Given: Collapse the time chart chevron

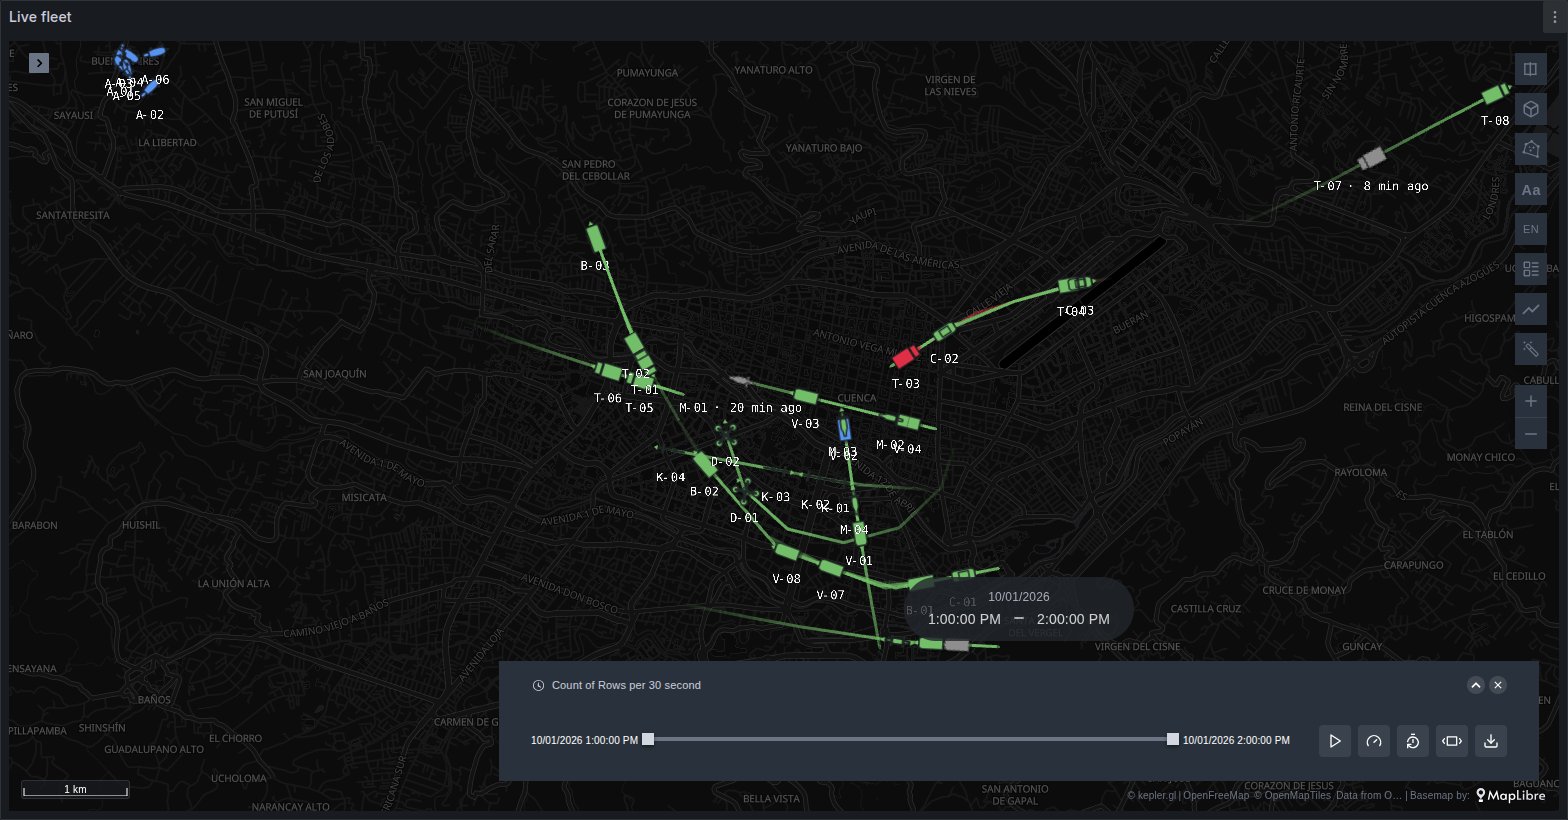Looking at the screenshot, I should point(1475,685).
